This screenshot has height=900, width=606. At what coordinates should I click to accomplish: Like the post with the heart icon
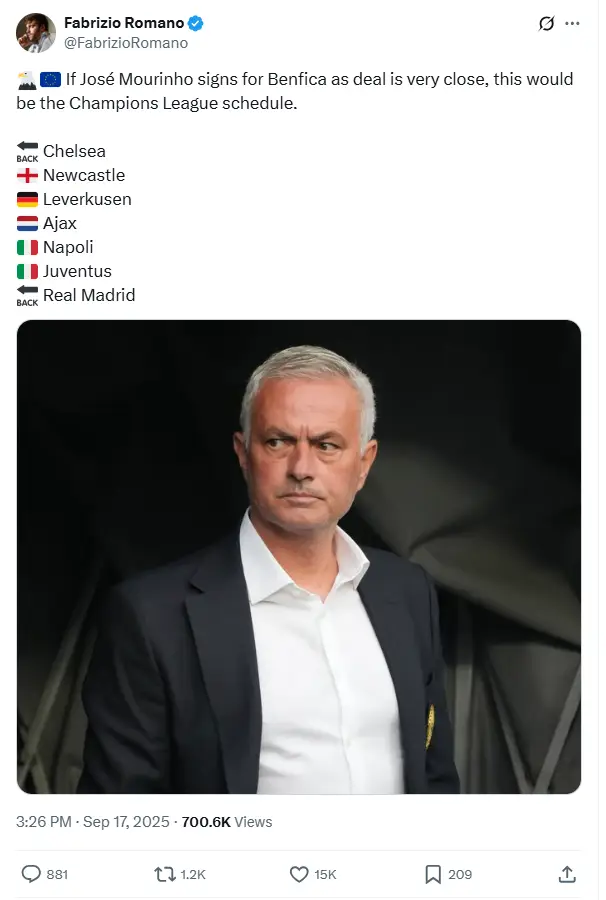[x=299, y=874]
